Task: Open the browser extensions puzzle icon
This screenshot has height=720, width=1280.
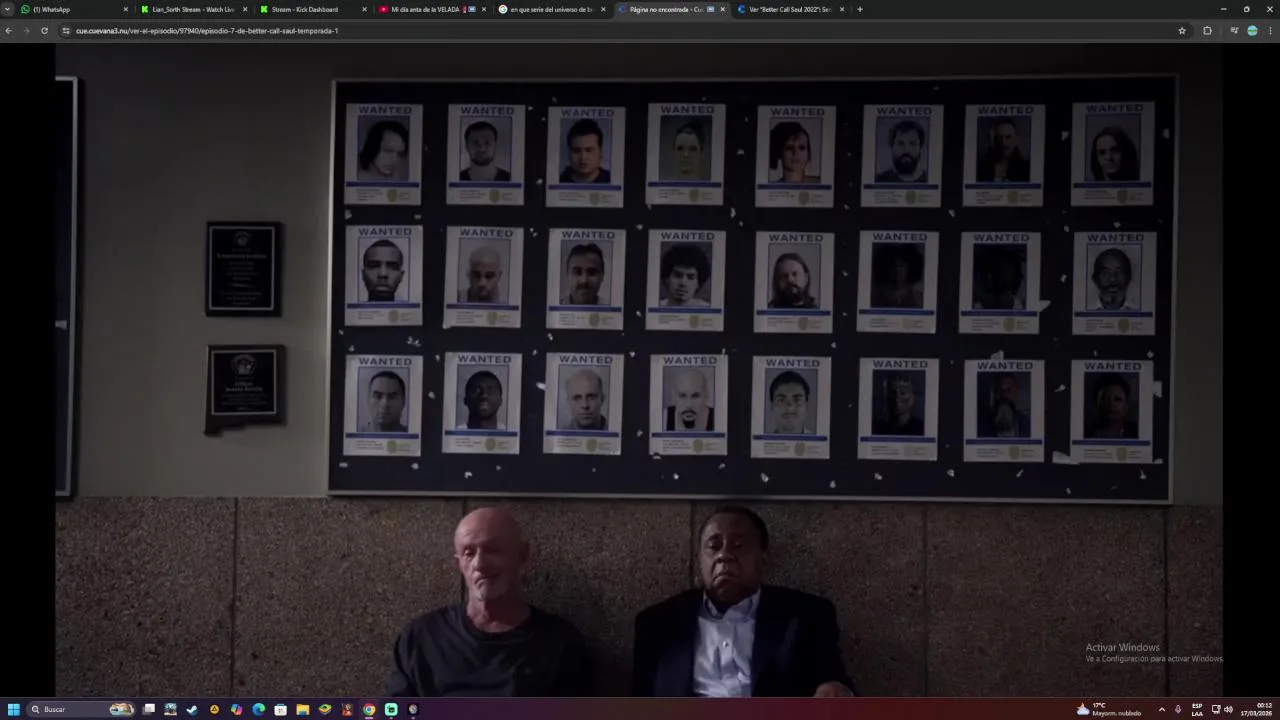Action: click(x=1207, y=31)
